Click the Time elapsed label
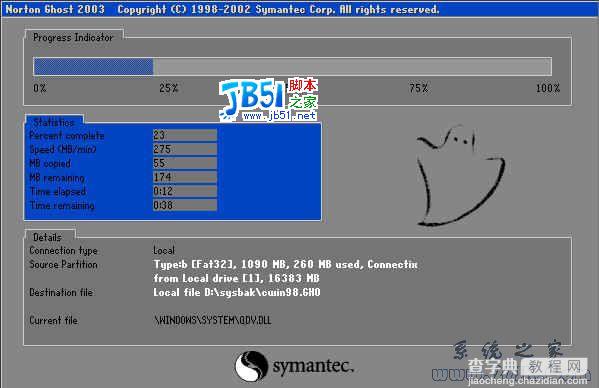 [58, 191]
